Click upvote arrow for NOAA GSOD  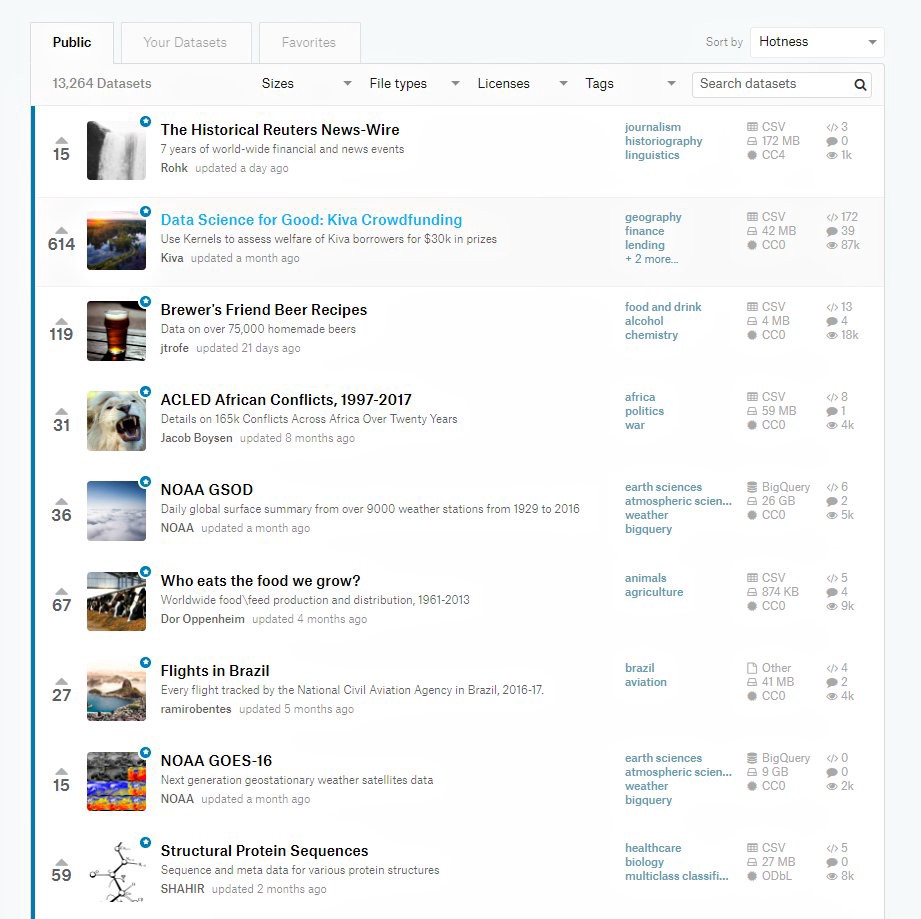(x=61, y=501)
